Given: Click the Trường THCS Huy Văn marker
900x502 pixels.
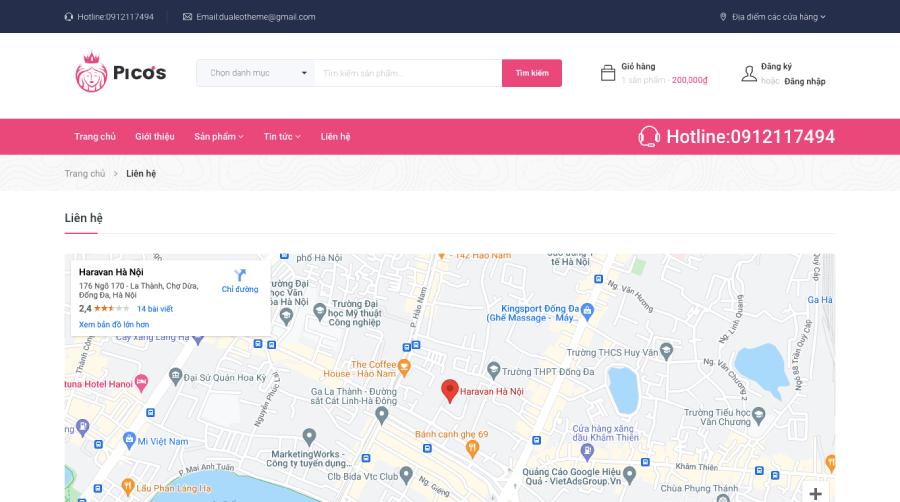Looking at the screenshot, I should pyautogui.click(x=666, y=351).
